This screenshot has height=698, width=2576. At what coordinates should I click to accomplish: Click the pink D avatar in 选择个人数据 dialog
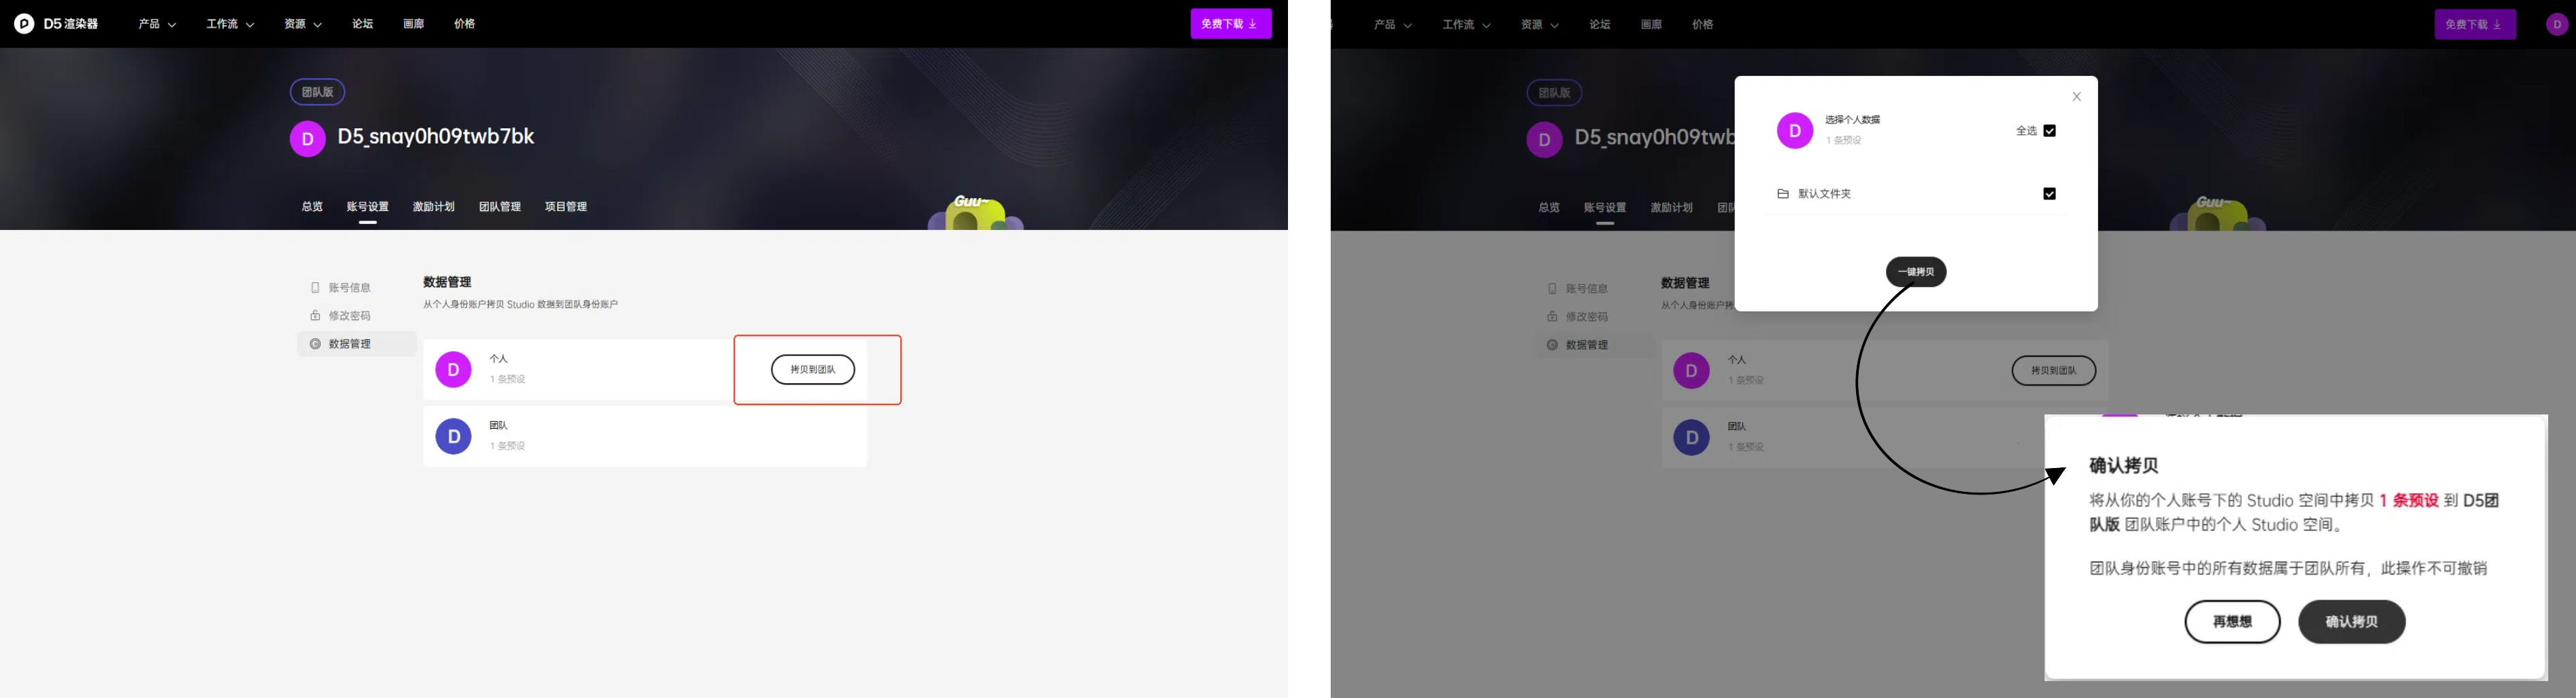tap(1795, 131)
